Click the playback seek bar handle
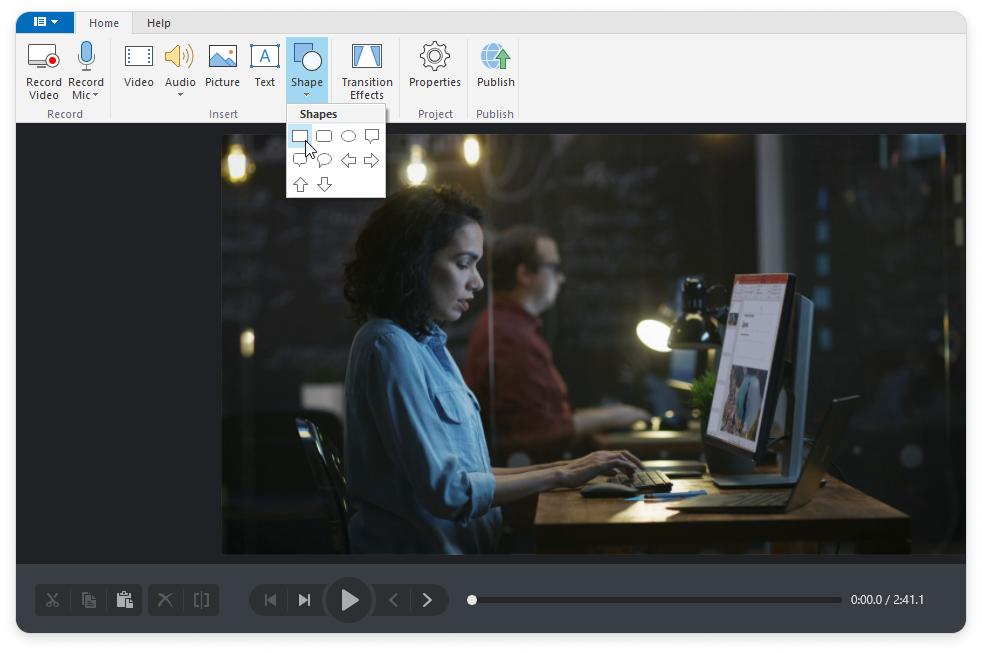 pyautogui.click(x=472, y=600)
